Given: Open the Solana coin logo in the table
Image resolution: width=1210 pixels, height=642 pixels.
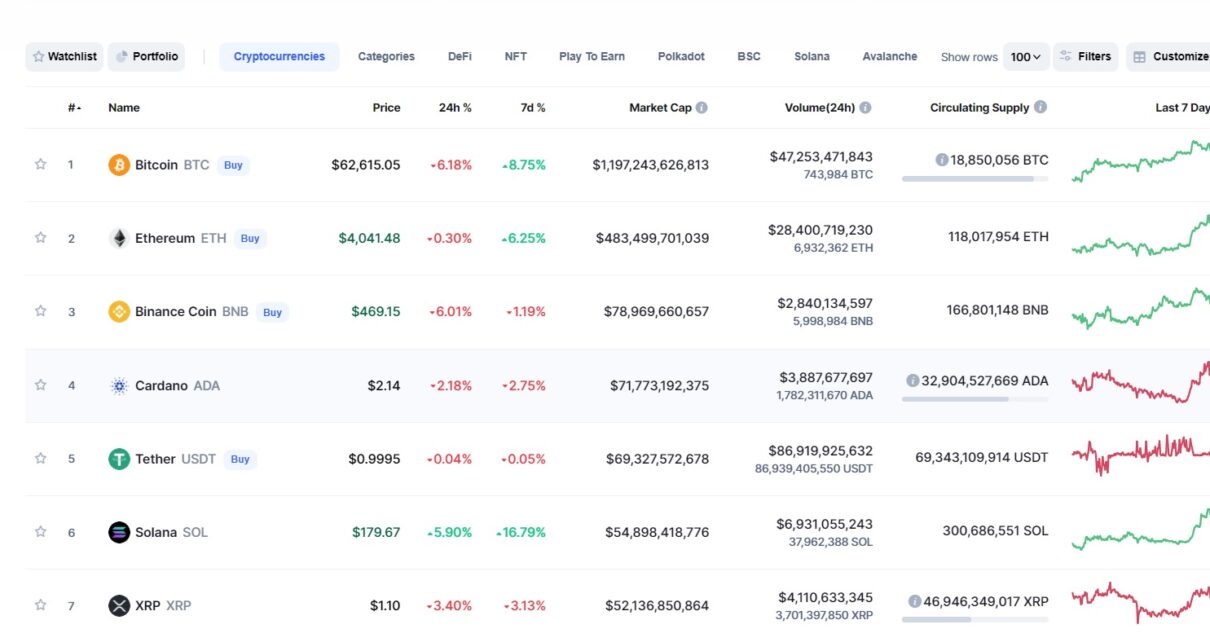Looking at the screenshot, I should tap(119, 532).
